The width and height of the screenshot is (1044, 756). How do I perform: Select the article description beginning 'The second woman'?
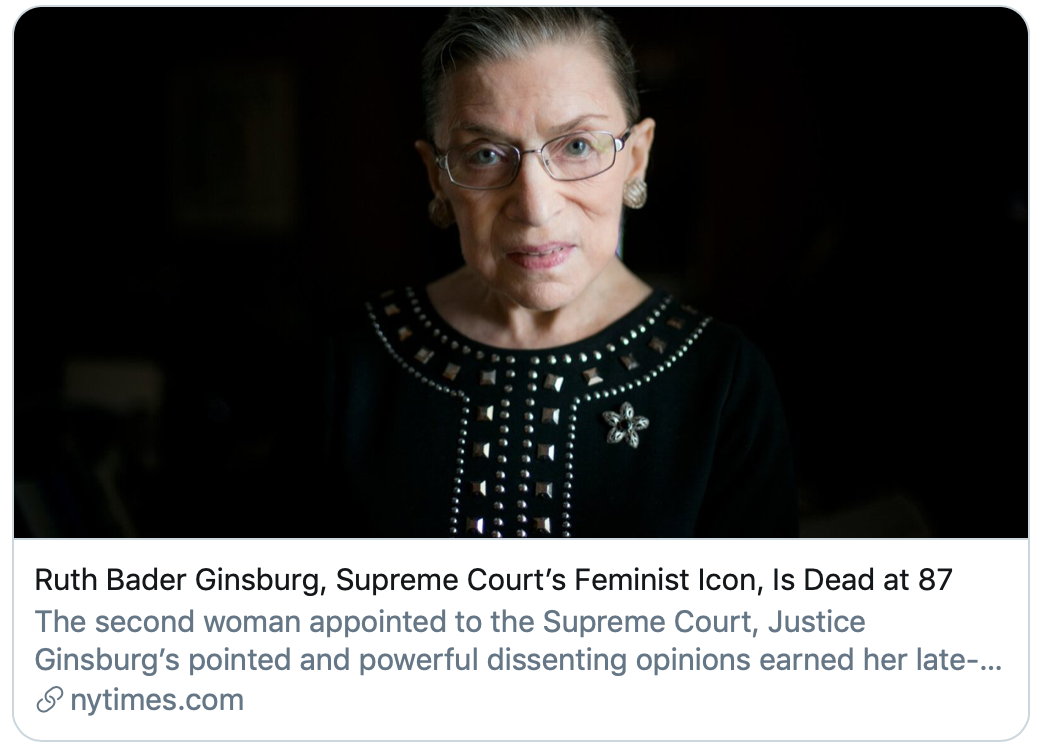click(518, 641)
